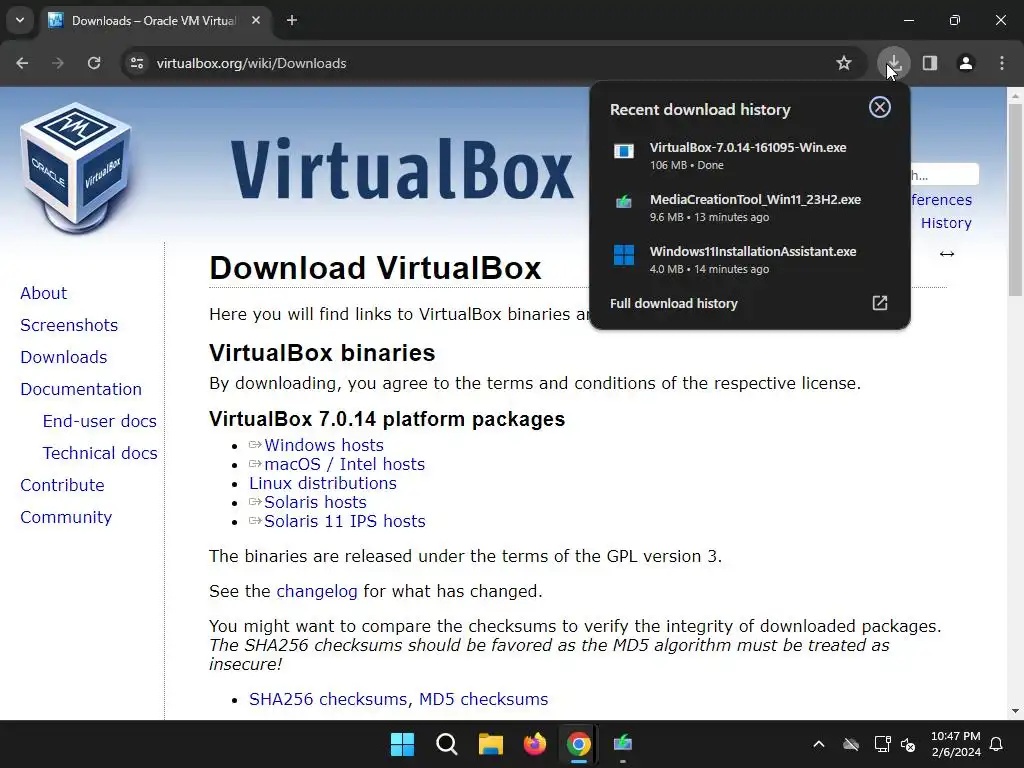Open File Explorer from the taskbar
Image resolution: width=1024 pixels, height=768 pixels.
coord(490,744)
